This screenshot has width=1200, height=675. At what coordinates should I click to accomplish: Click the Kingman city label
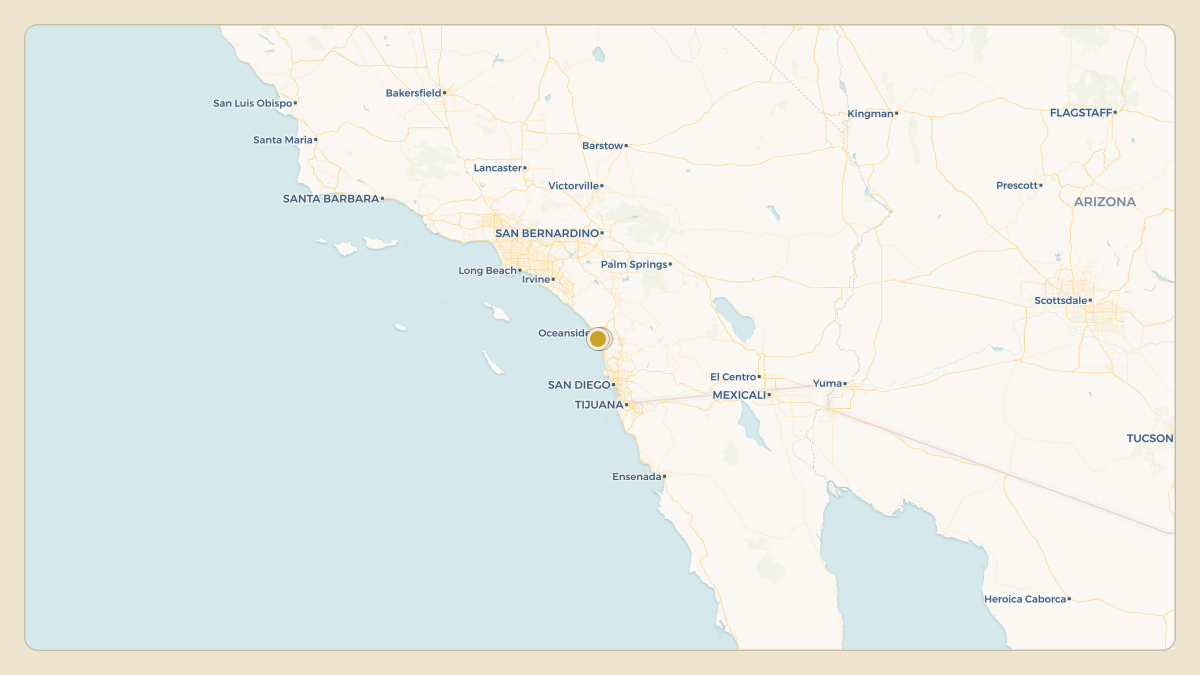(870, 114)
